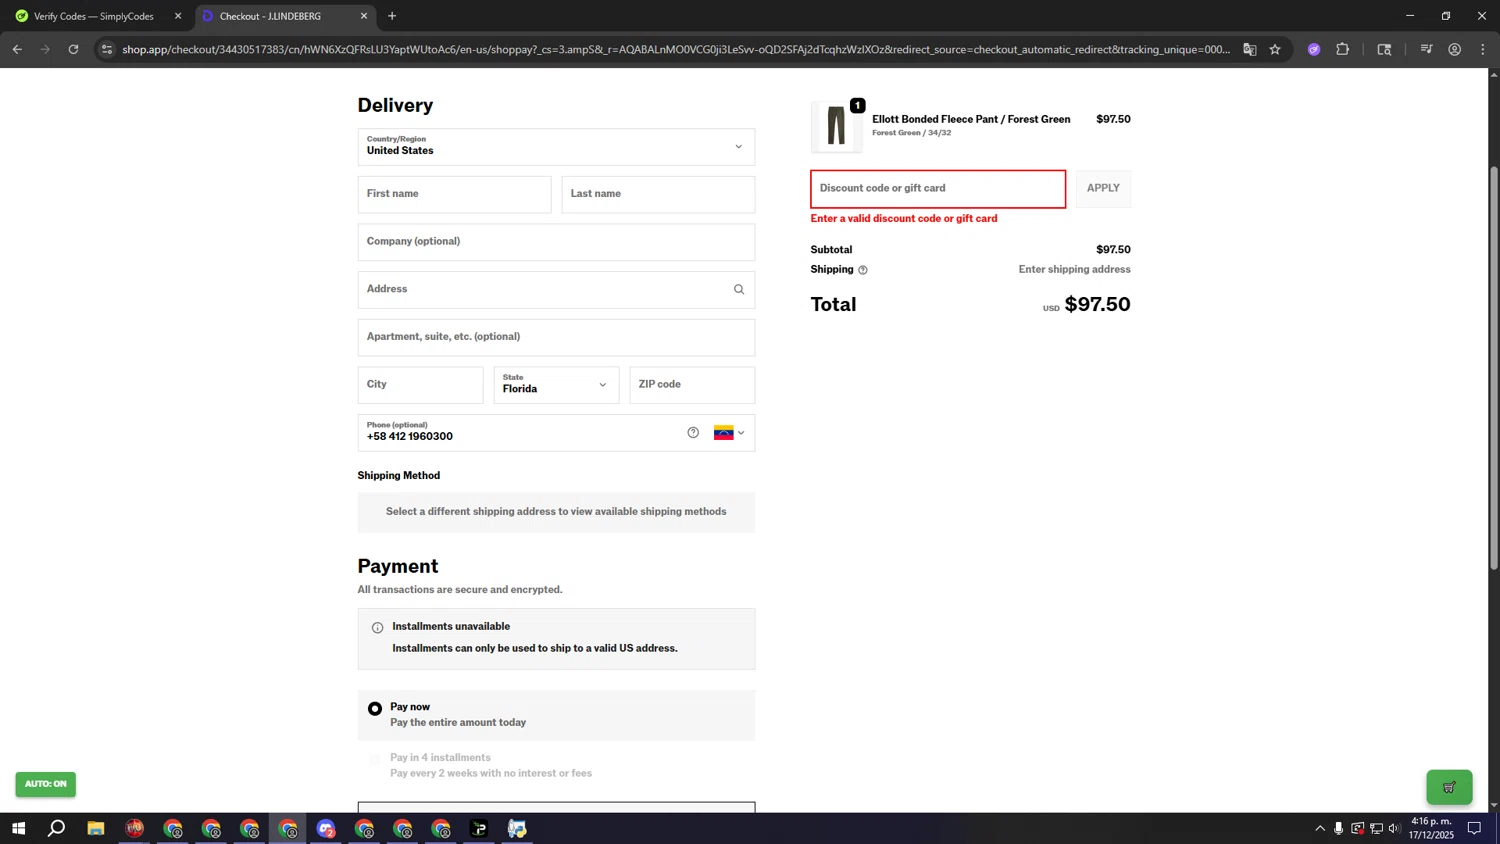Viewport: 1500px width, 844px height.
Task: Bookmark this page with the star icon
Action: (x=1275, y=49)
